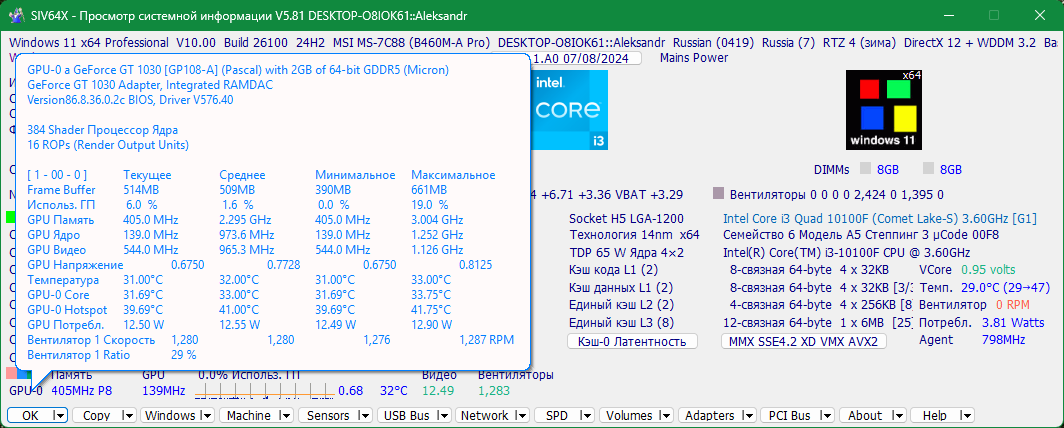Click the Machine button
The width and height of the screenshot is (1064, 428).
[249, 415]
